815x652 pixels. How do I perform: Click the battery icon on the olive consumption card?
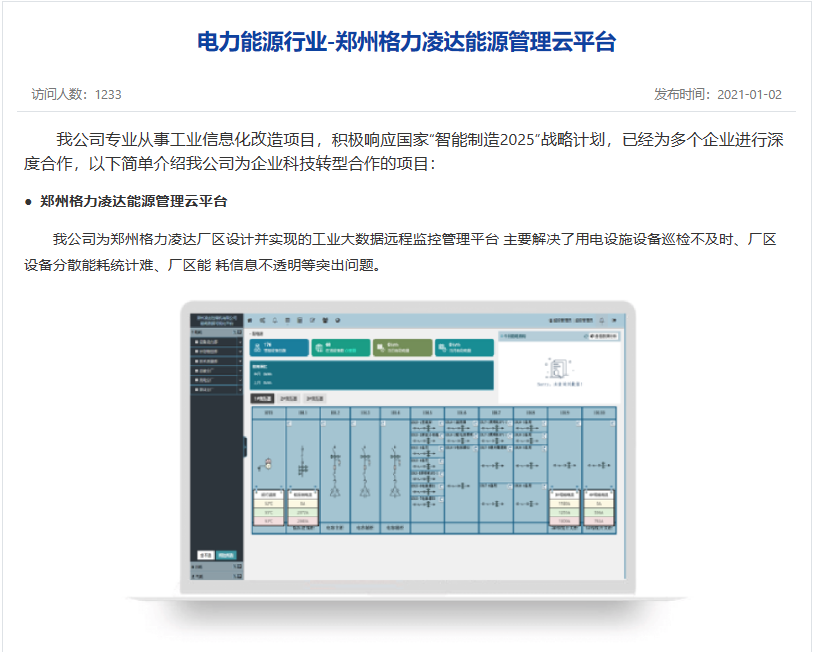tap(378, 346)
